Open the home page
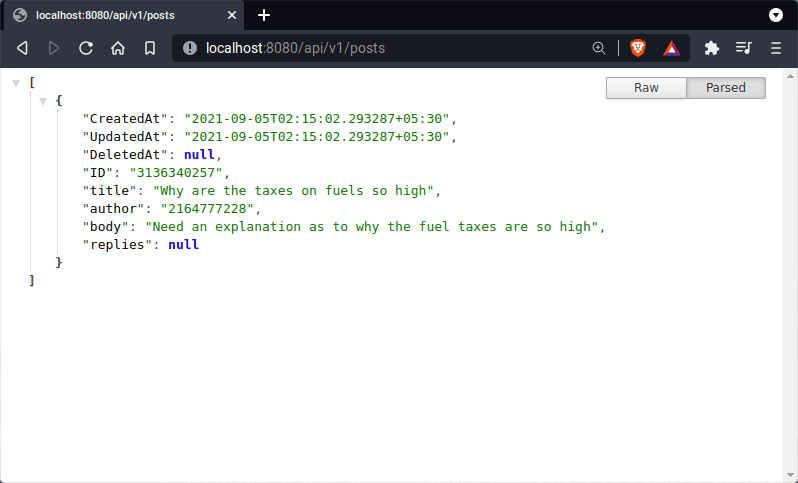Viewport: 798px width, 483px height. click(118, 48)
